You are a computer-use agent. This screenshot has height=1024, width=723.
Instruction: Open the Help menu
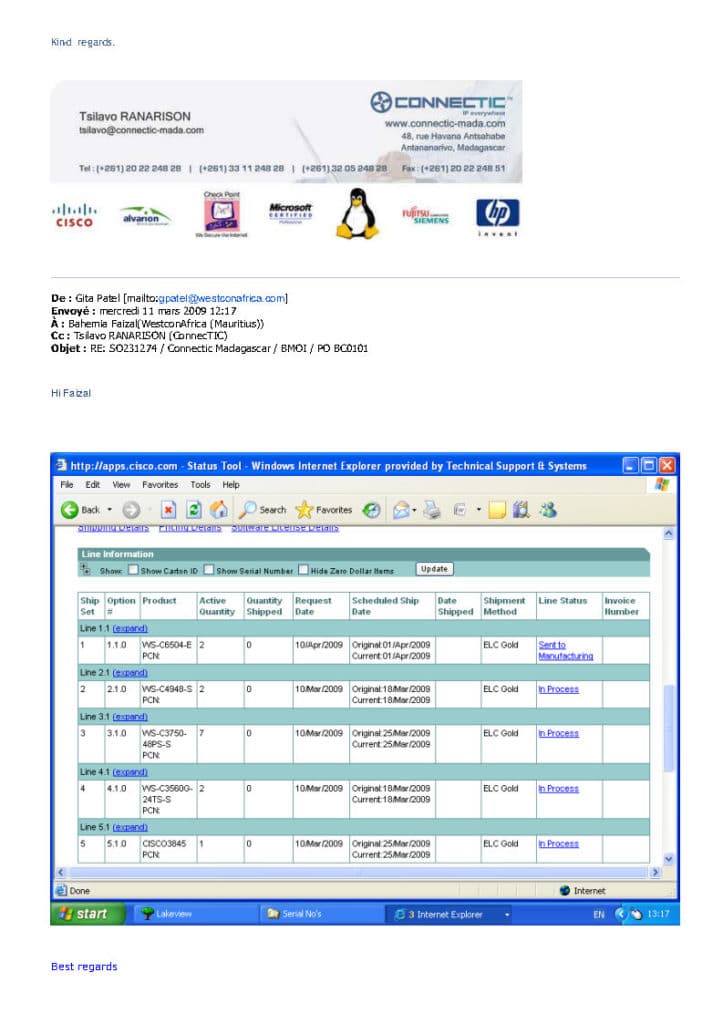click(x=231, y=485)
